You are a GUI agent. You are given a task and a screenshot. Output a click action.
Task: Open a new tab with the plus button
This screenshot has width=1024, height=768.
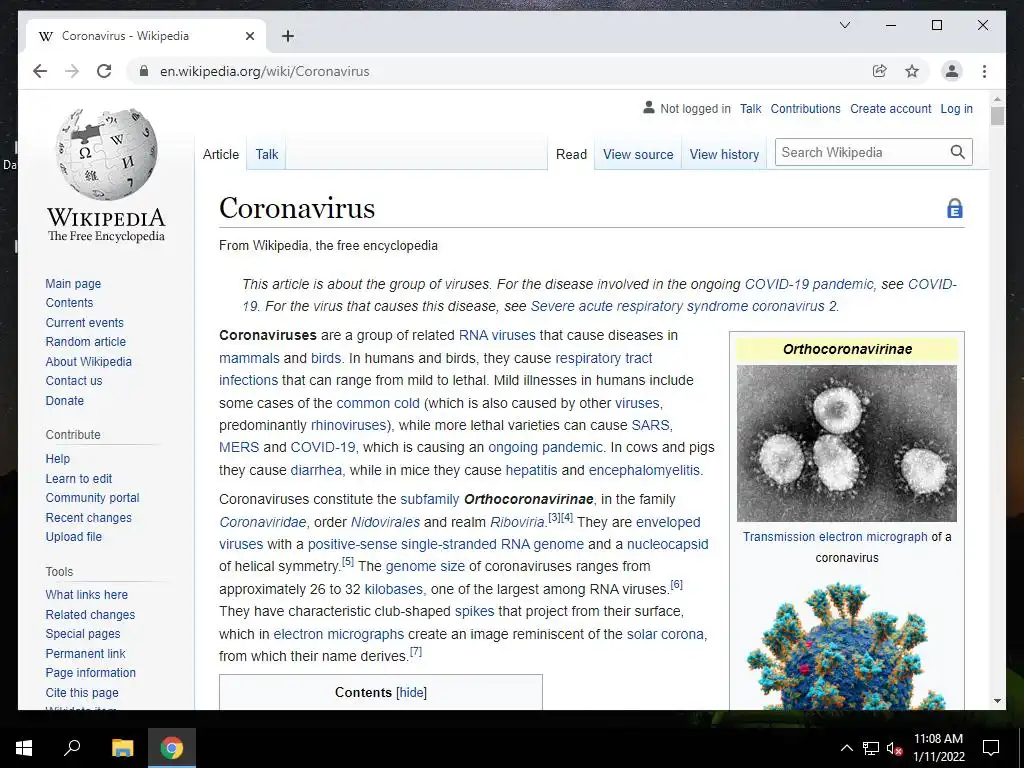(x=287, y=36)
